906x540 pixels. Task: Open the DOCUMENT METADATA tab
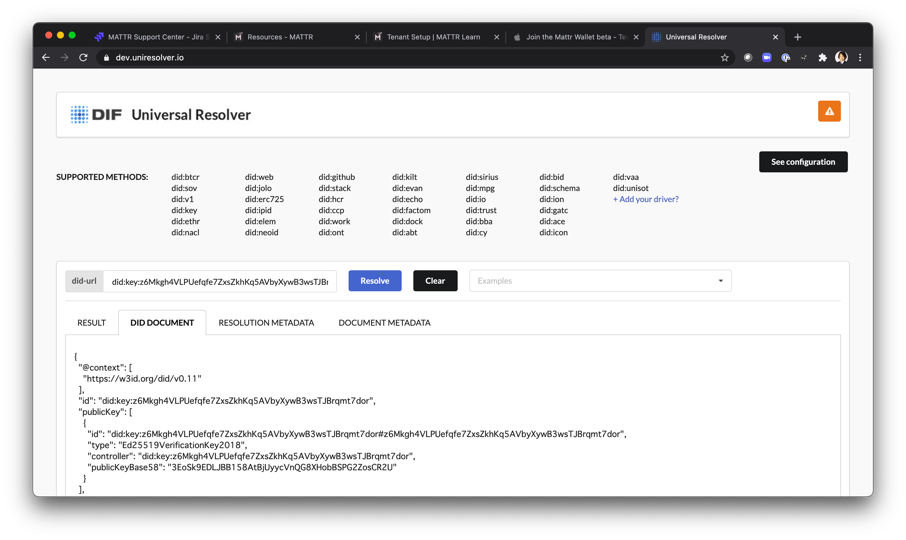point(384,323)
